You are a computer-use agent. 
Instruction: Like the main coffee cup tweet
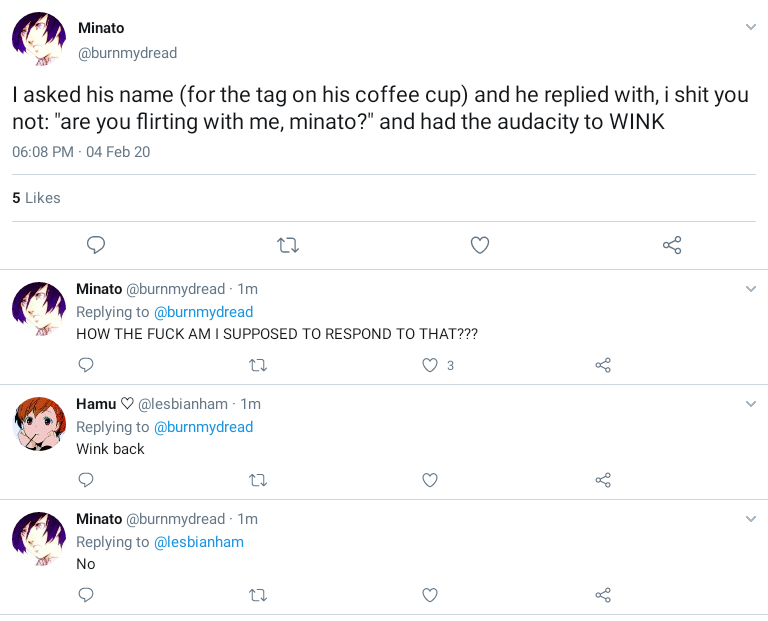click(x=480, y=245)
